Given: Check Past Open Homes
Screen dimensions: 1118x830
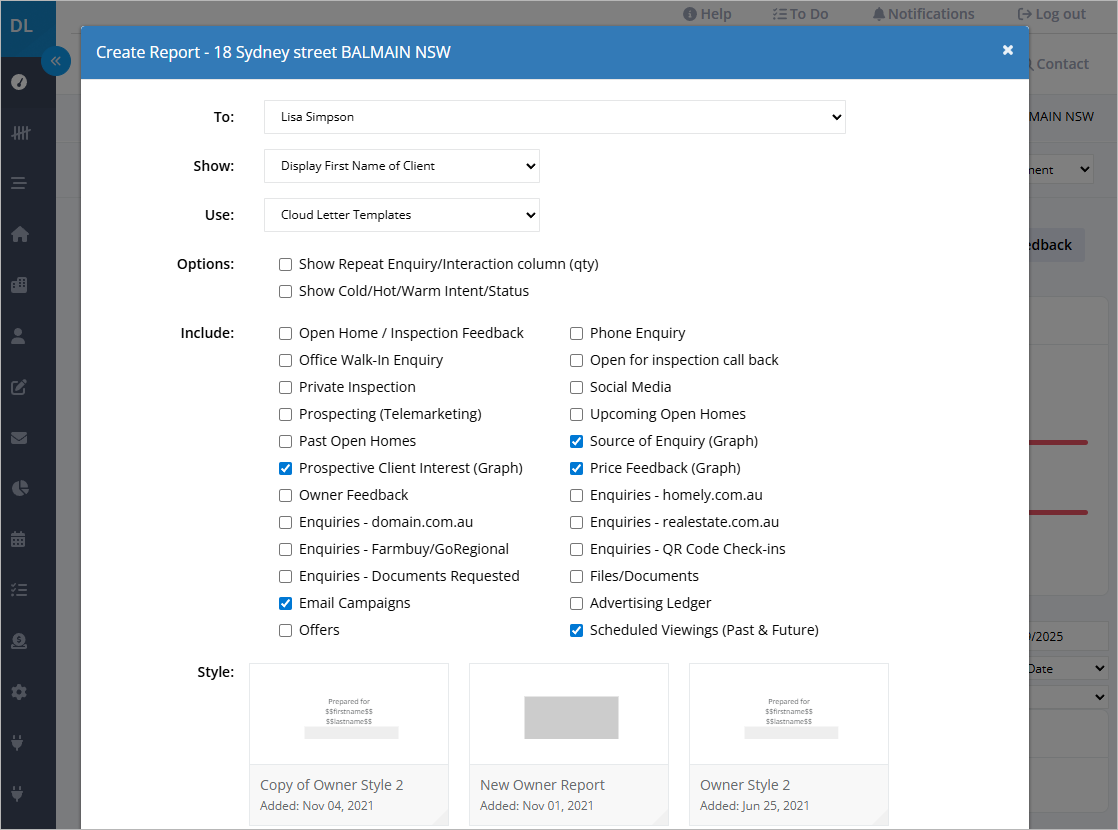Looking at the screenshot, I should (x=285, y=442).
